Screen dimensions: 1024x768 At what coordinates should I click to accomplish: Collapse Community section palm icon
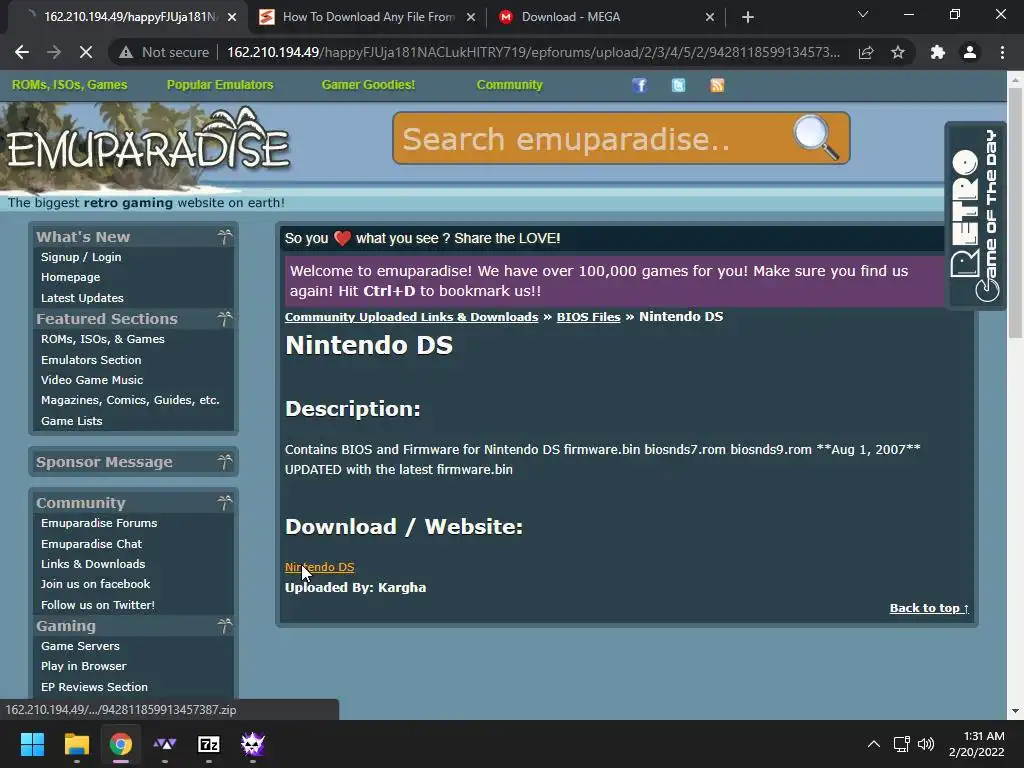click(x=225, y=502)
